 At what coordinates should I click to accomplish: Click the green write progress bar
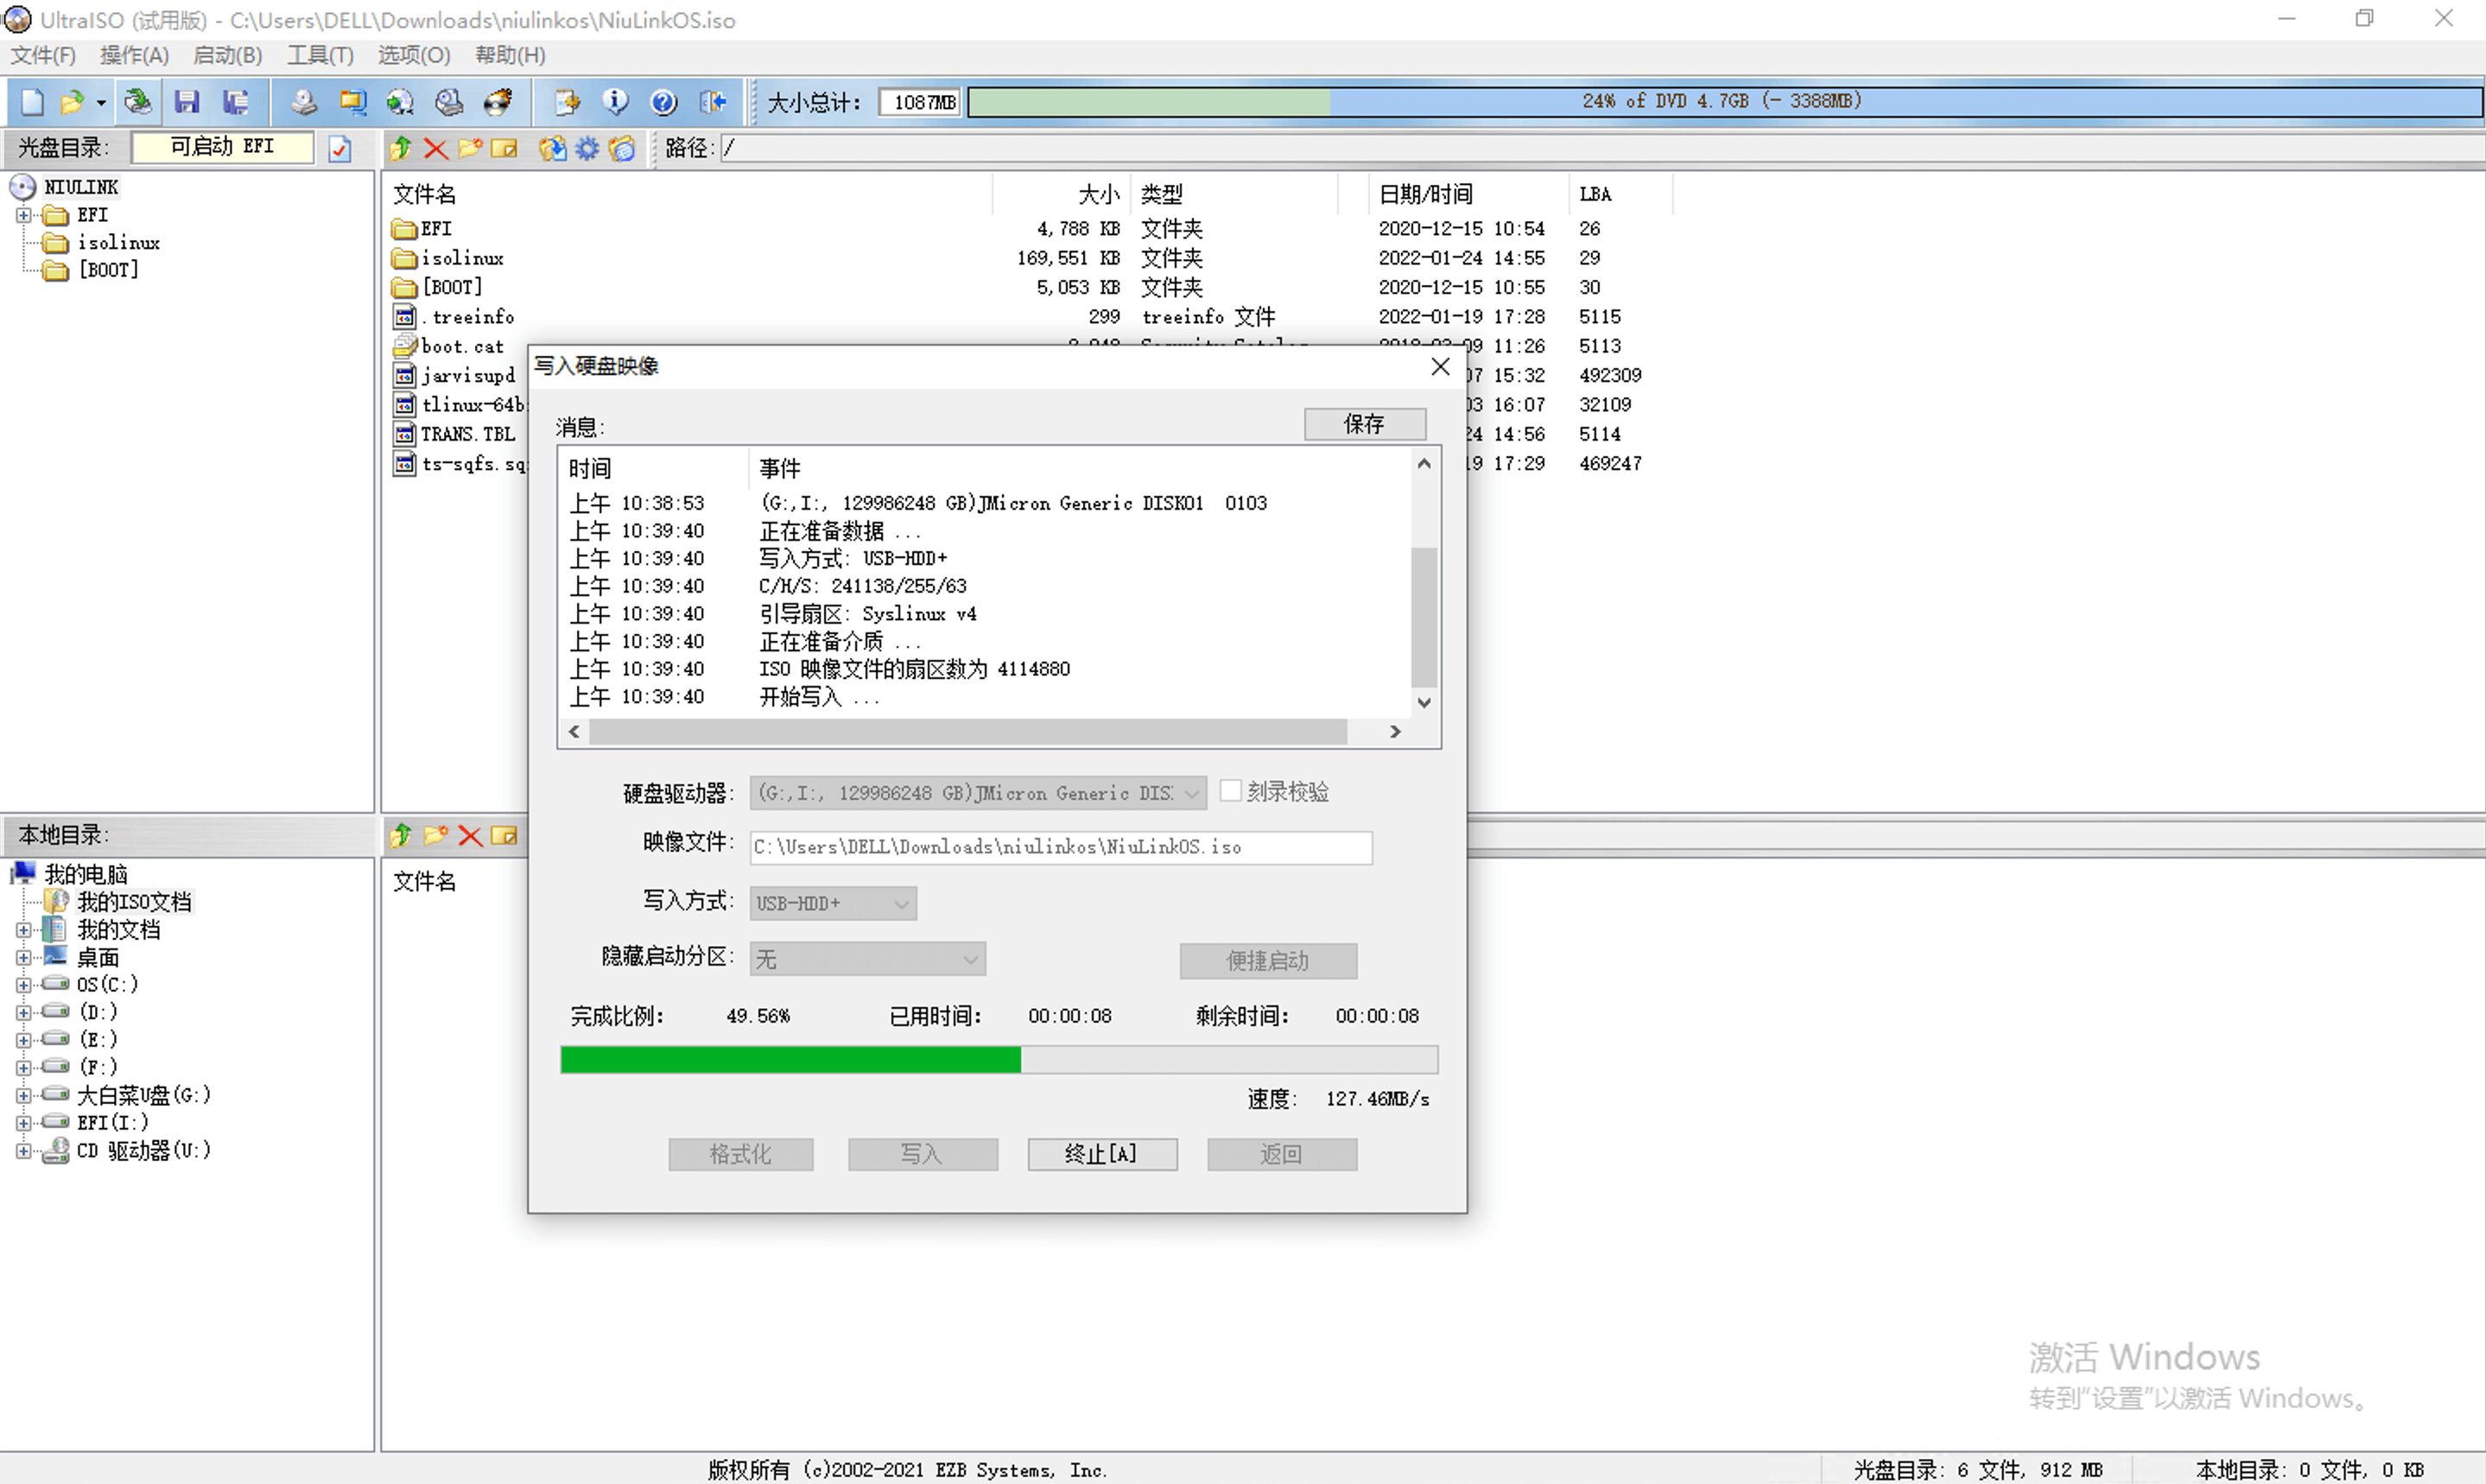pos(790,1060)
